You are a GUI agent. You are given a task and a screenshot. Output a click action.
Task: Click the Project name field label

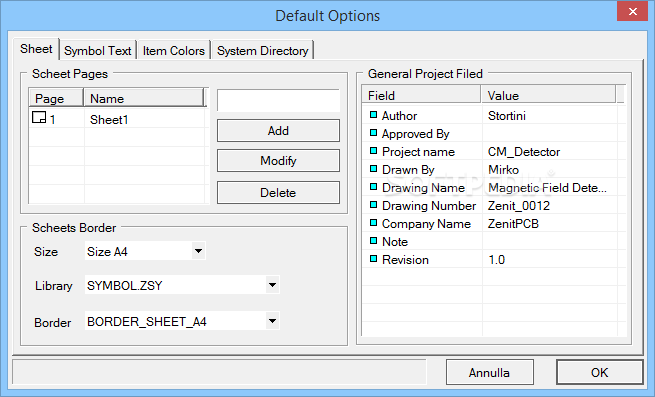coord(418,152)
